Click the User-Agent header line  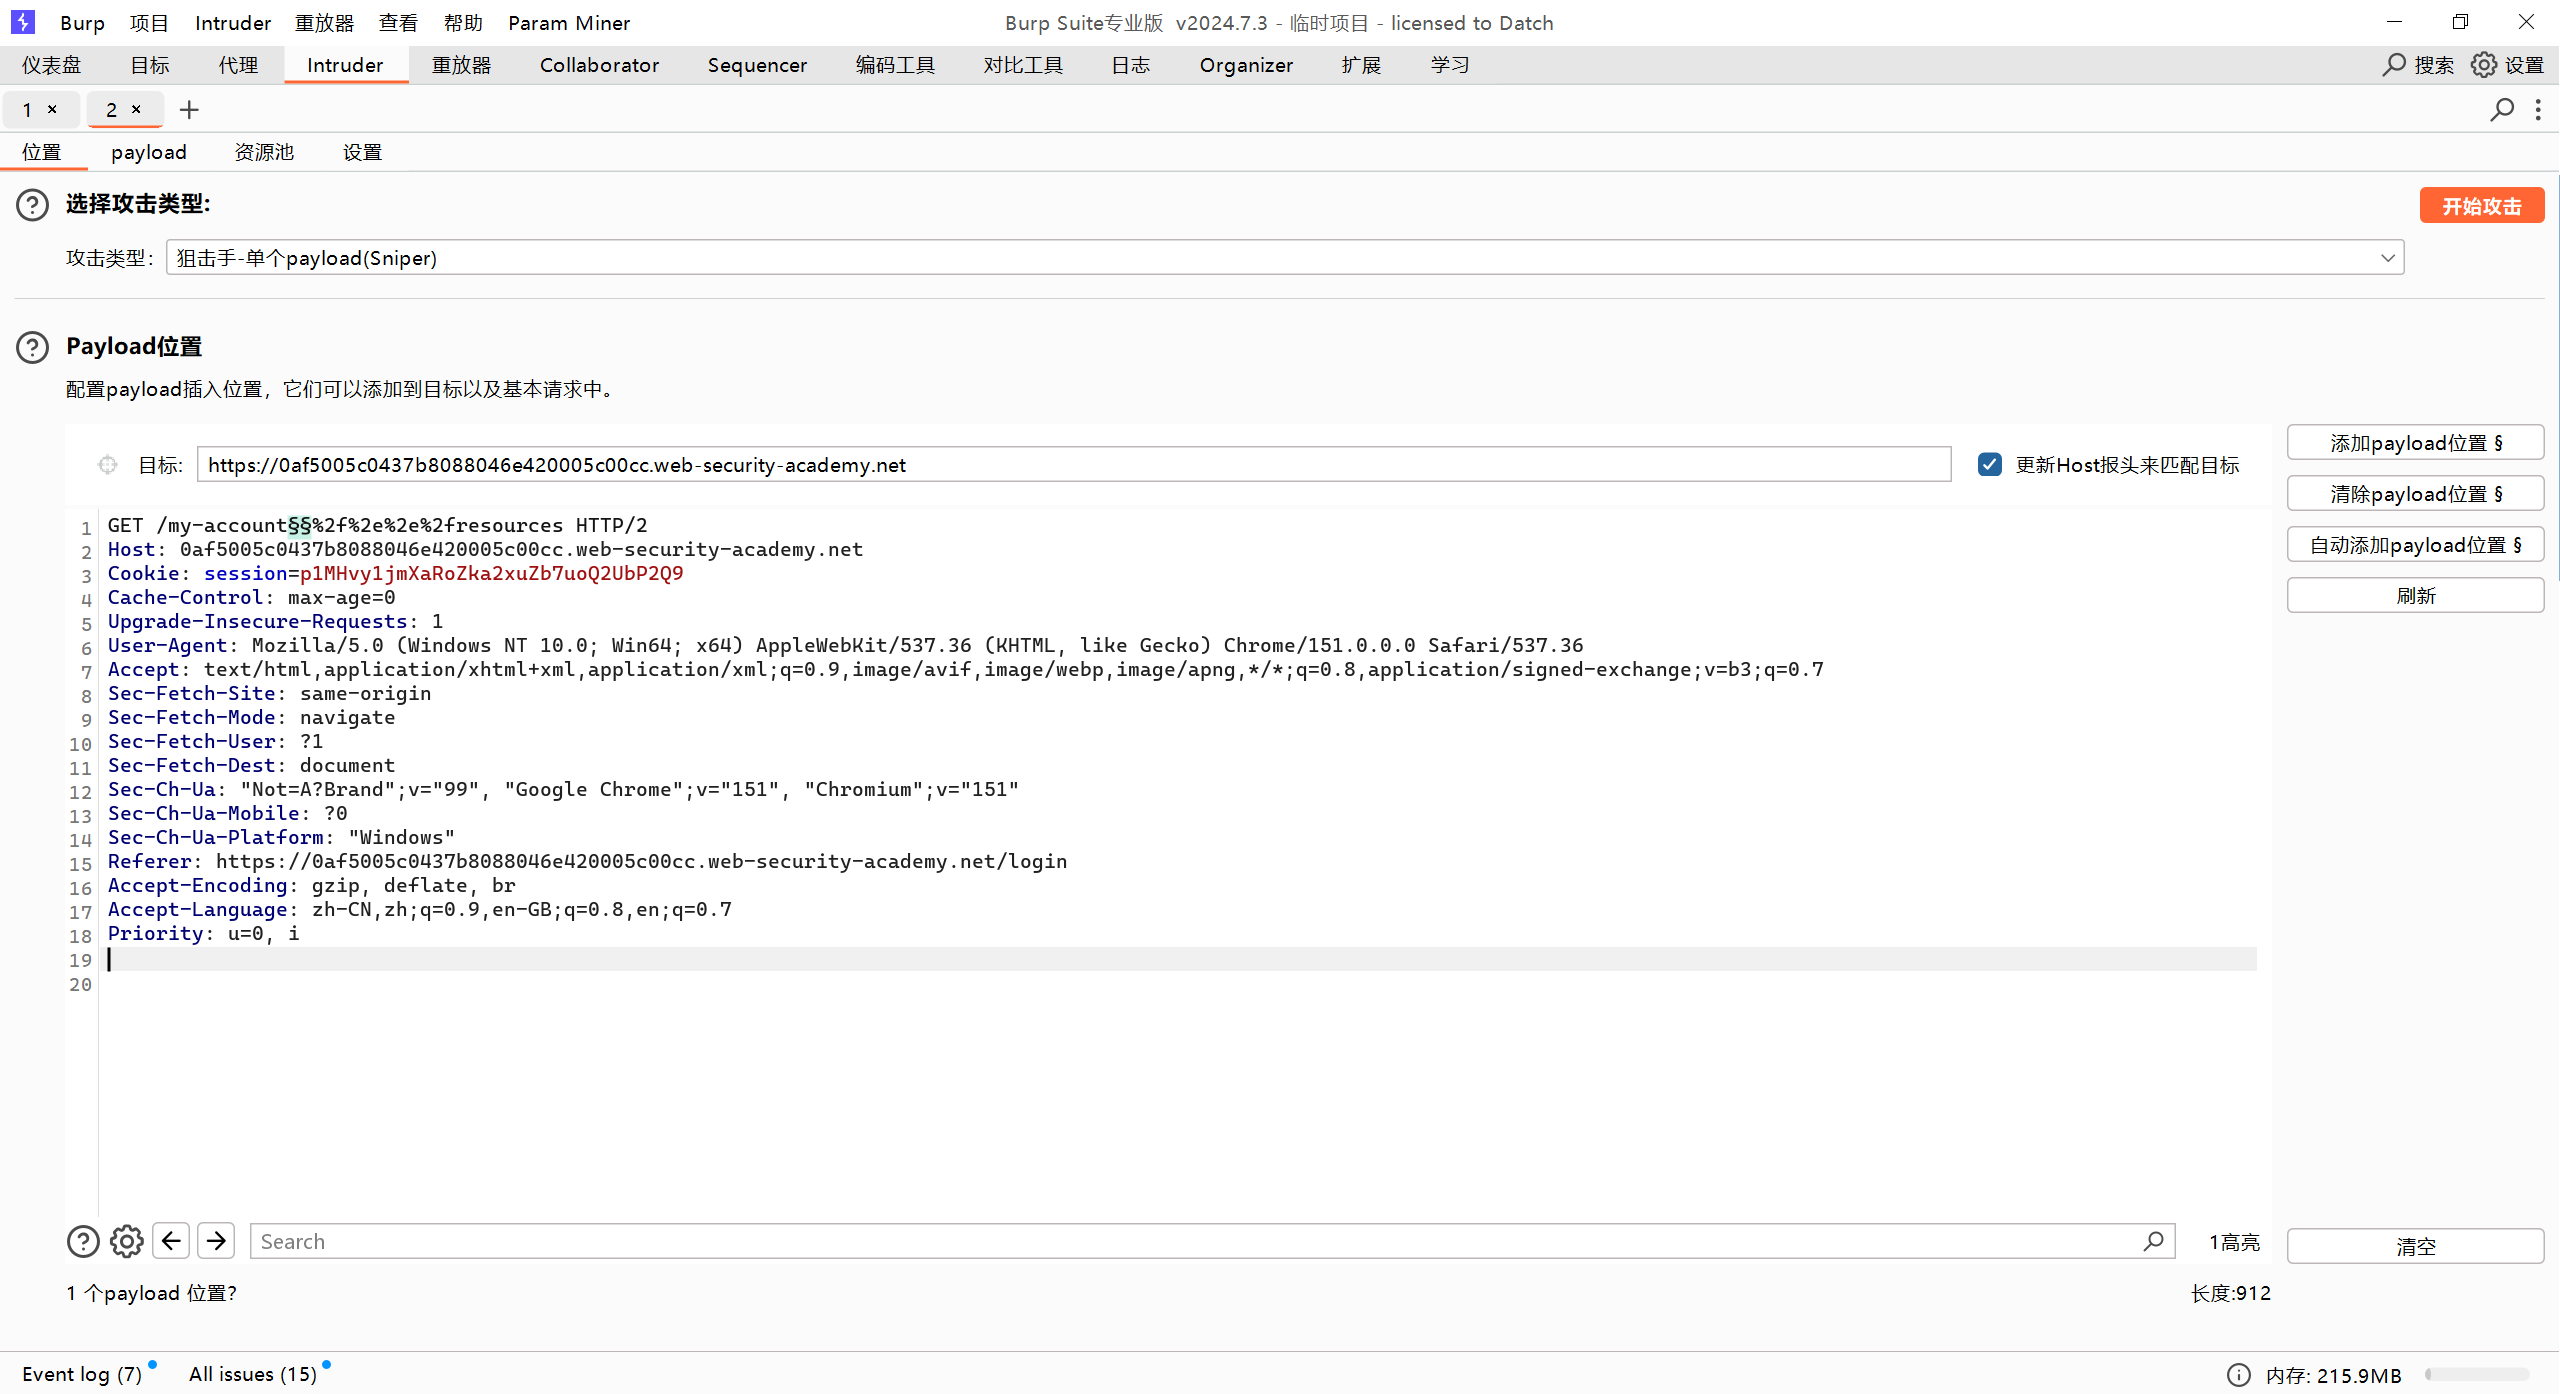845,645
